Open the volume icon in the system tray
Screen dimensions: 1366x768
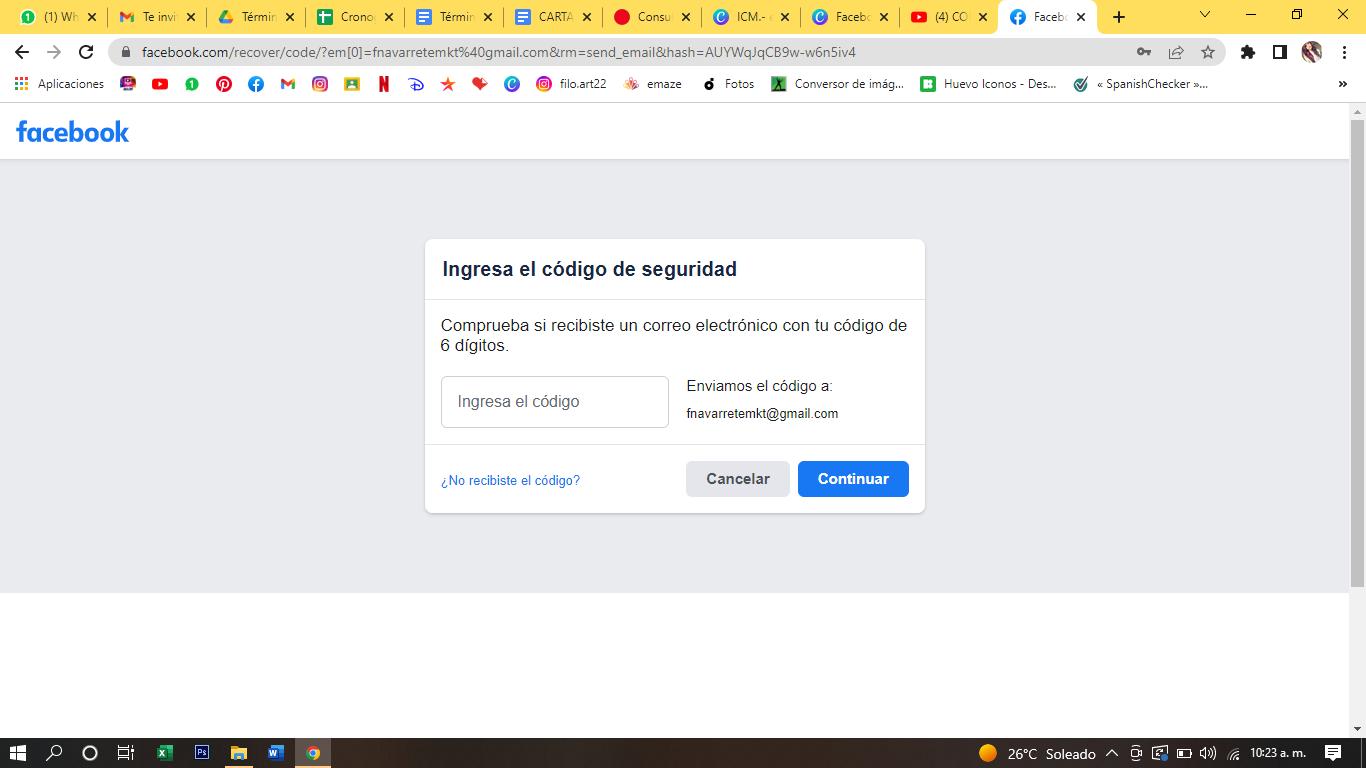pyautogui.click(x=1208, y=753)
